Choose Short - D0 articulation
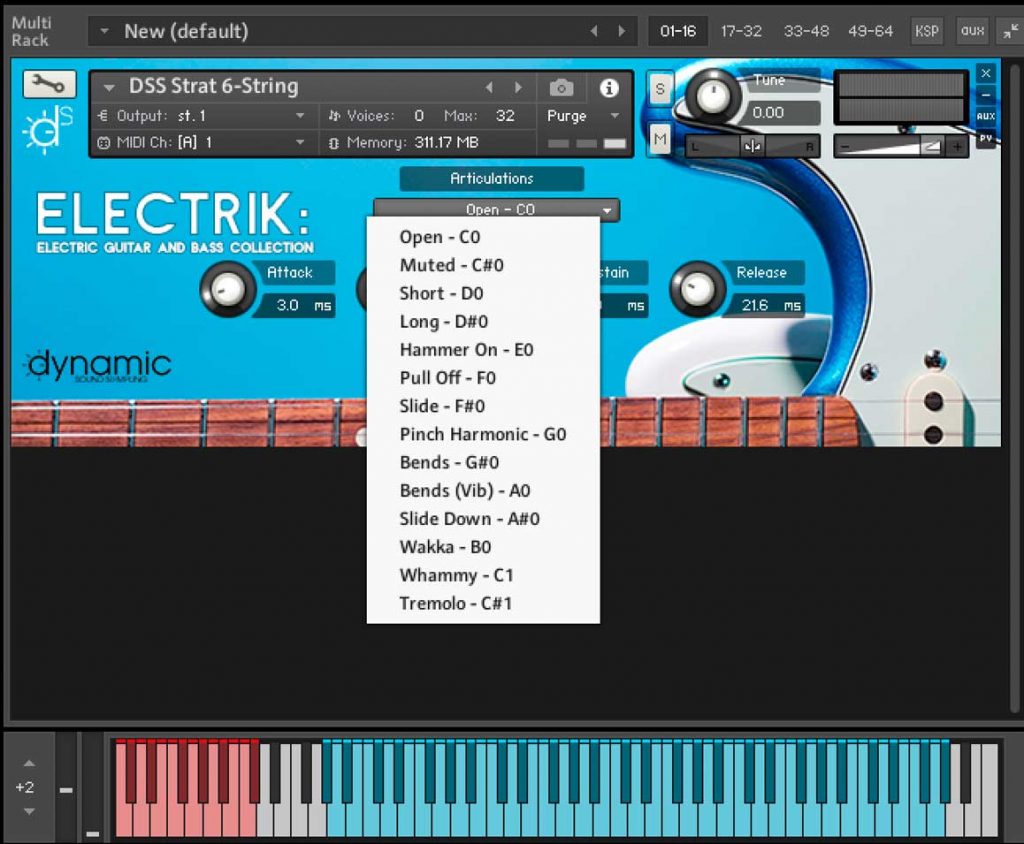This screenshot has width=1024, height=844. (x=483, y=293)
